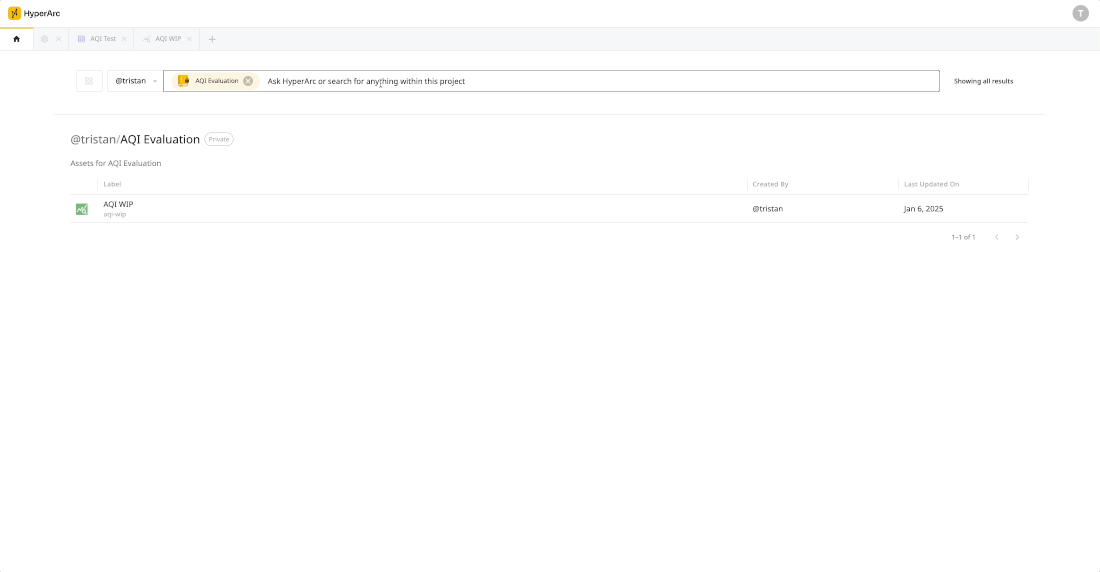This screenshot has width=1100, height=572.
Task: Remove the AQI Evaluation filter chip
Action: tap(248, 81)
